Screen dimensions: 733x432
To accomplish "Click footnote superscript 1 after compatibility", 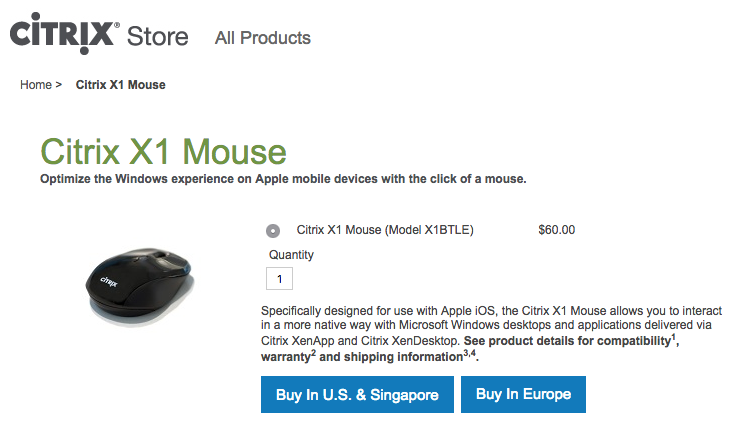I will point(674,337).
